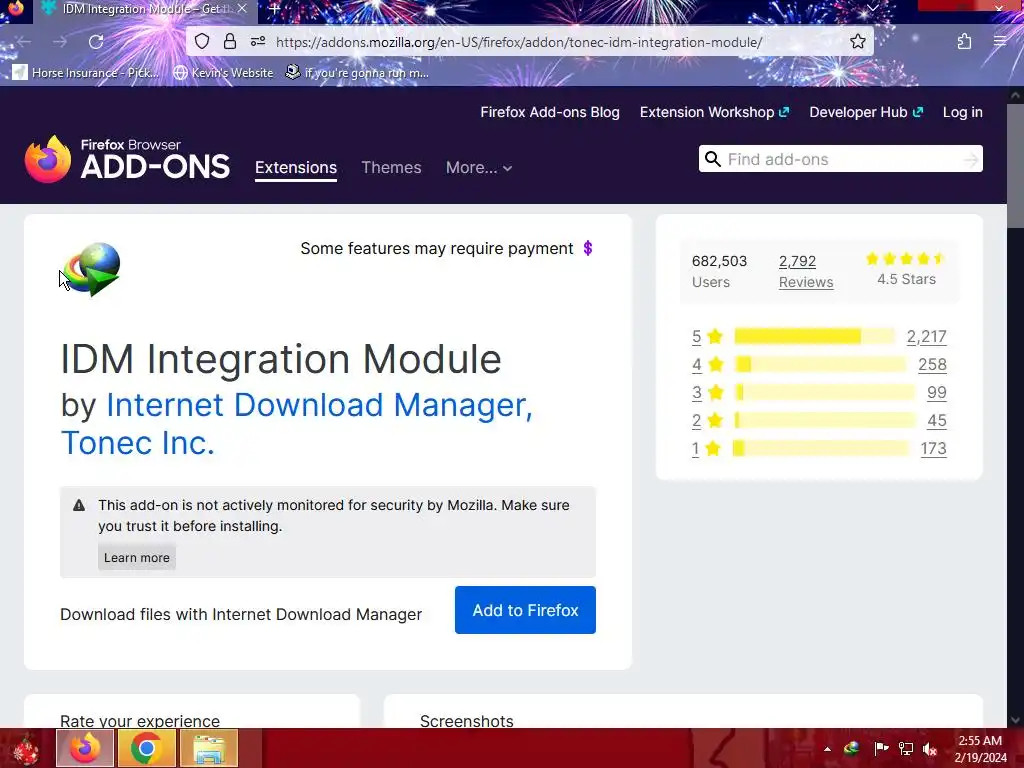This screenshot has width=1024, height=768.
Task: Open Internet Download Manager author link
Action: (319, 405)
